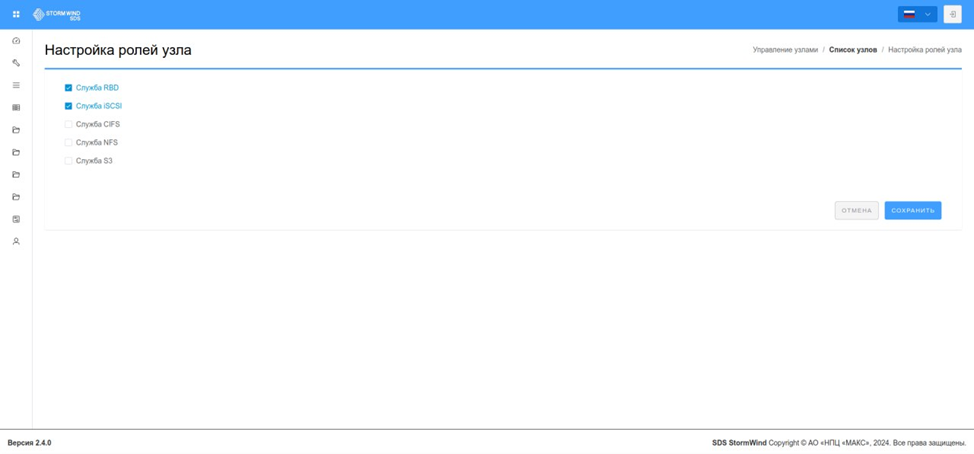Go to Управление узлами breadcrumb

coord(785,50)
